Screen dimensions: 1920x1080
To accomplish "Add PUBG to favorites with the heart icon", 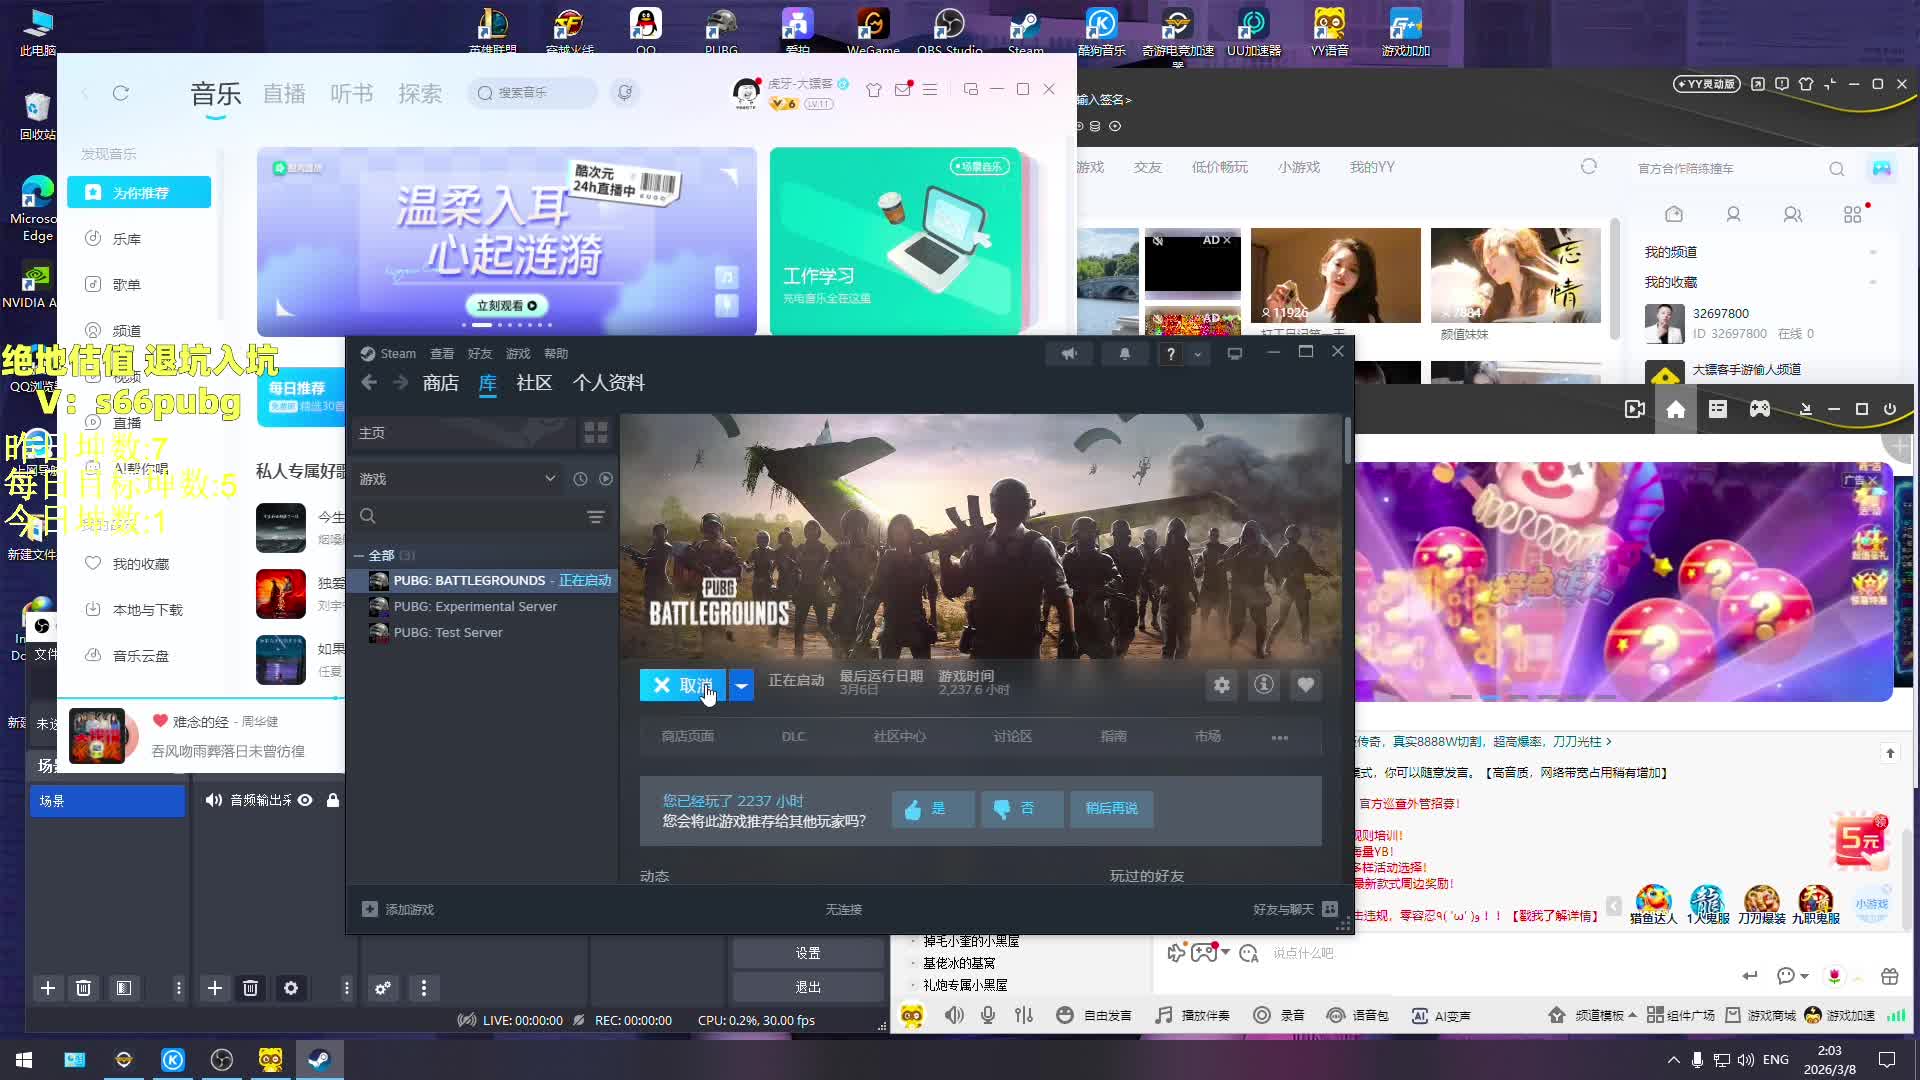I will coord(1306,685).
